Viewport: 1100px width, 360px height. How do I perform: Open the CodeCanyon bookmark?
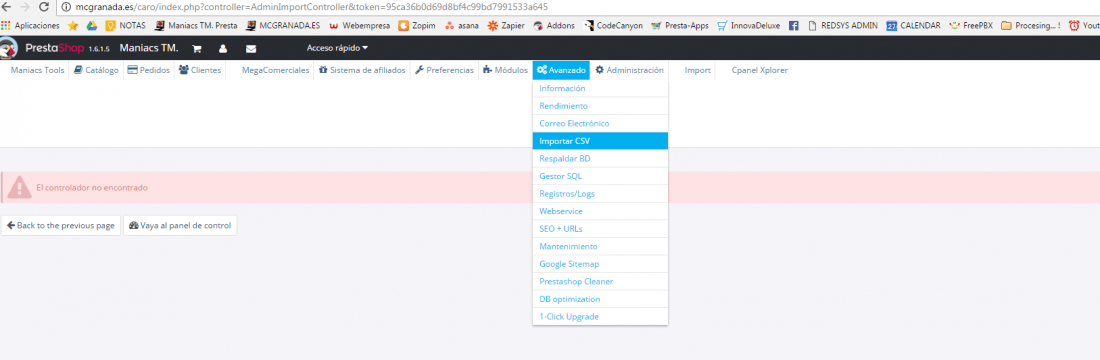pos(613,25)
